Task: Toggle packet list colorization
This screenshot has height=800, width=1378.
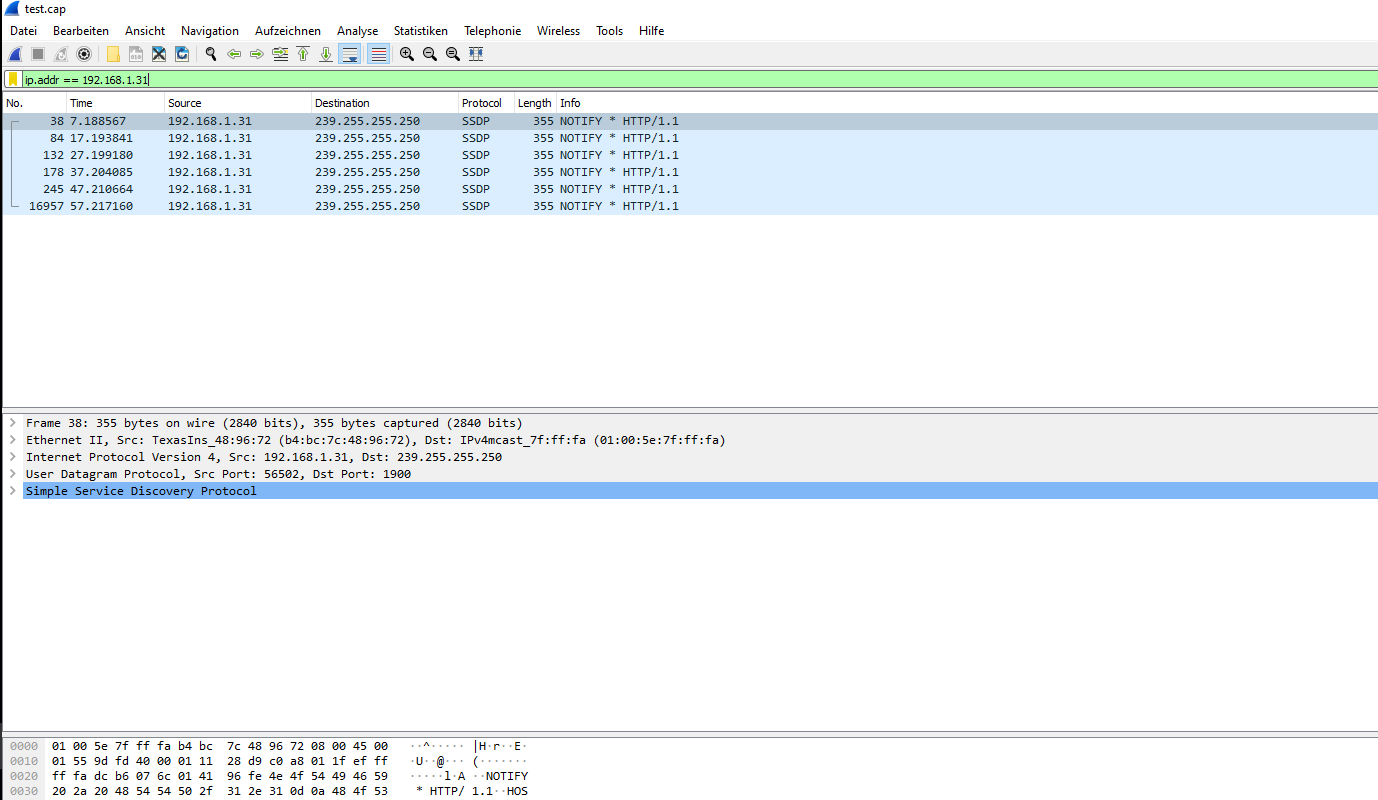Action: coord(378,54)
